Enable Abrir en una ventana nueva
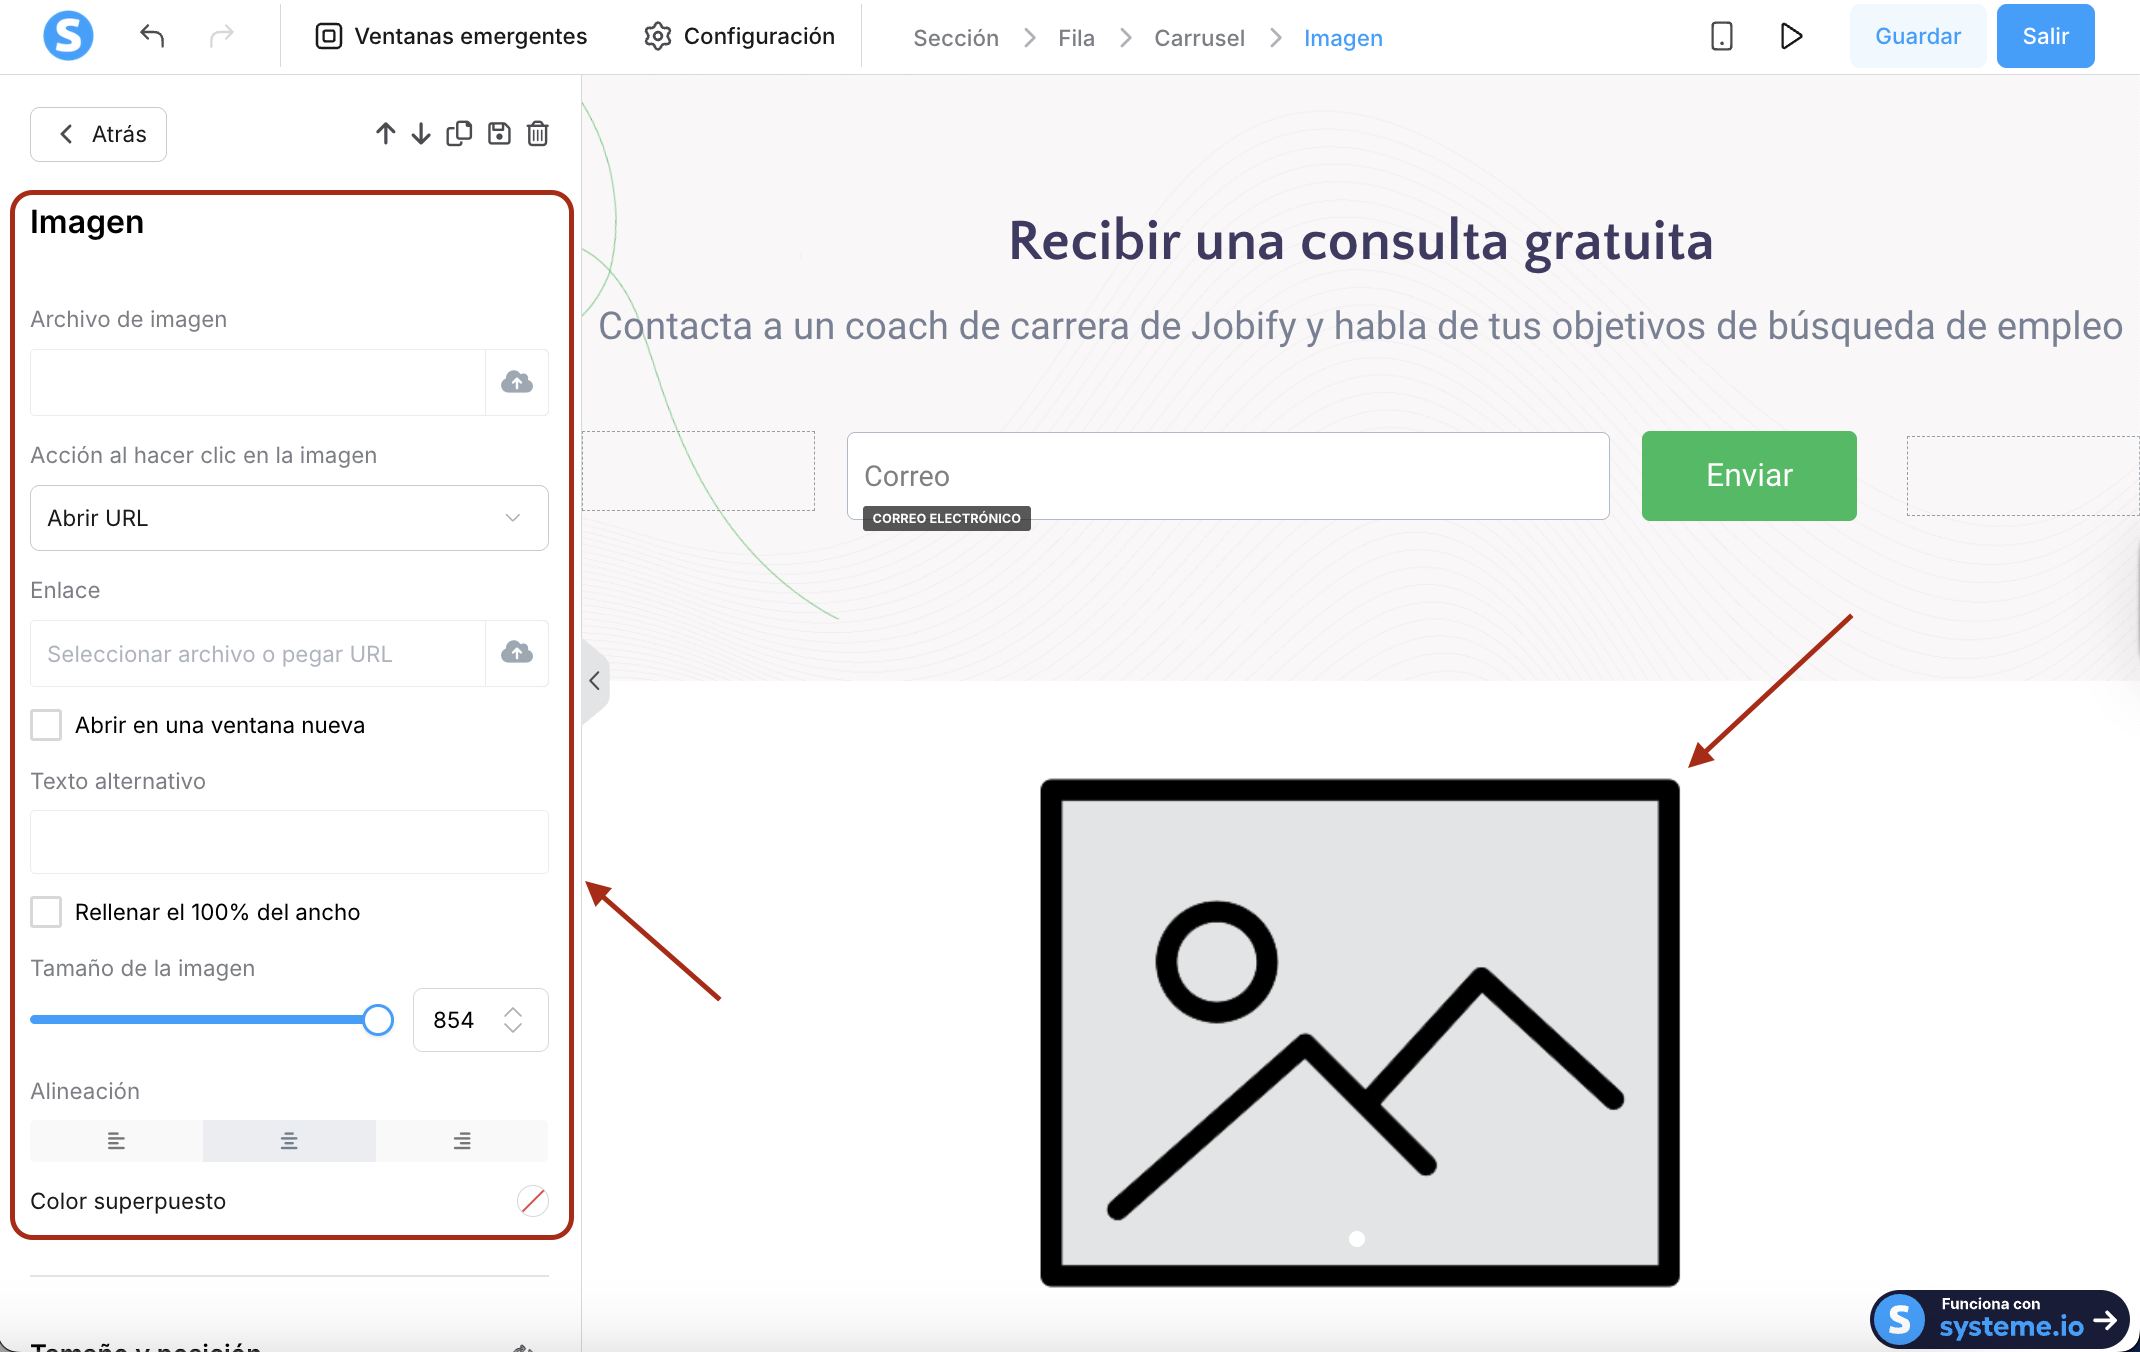This screenshot has width=2140, height=1352. [x=46, y=725]
